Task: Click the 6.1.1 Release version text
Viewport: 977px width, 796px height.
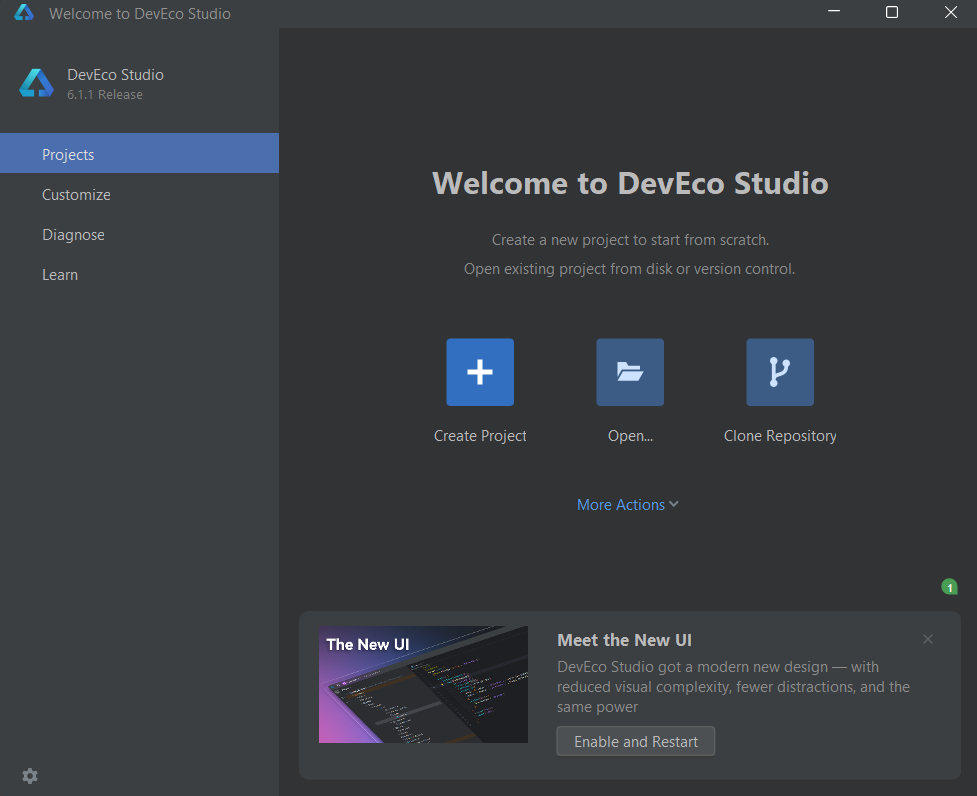Action: 105,95
